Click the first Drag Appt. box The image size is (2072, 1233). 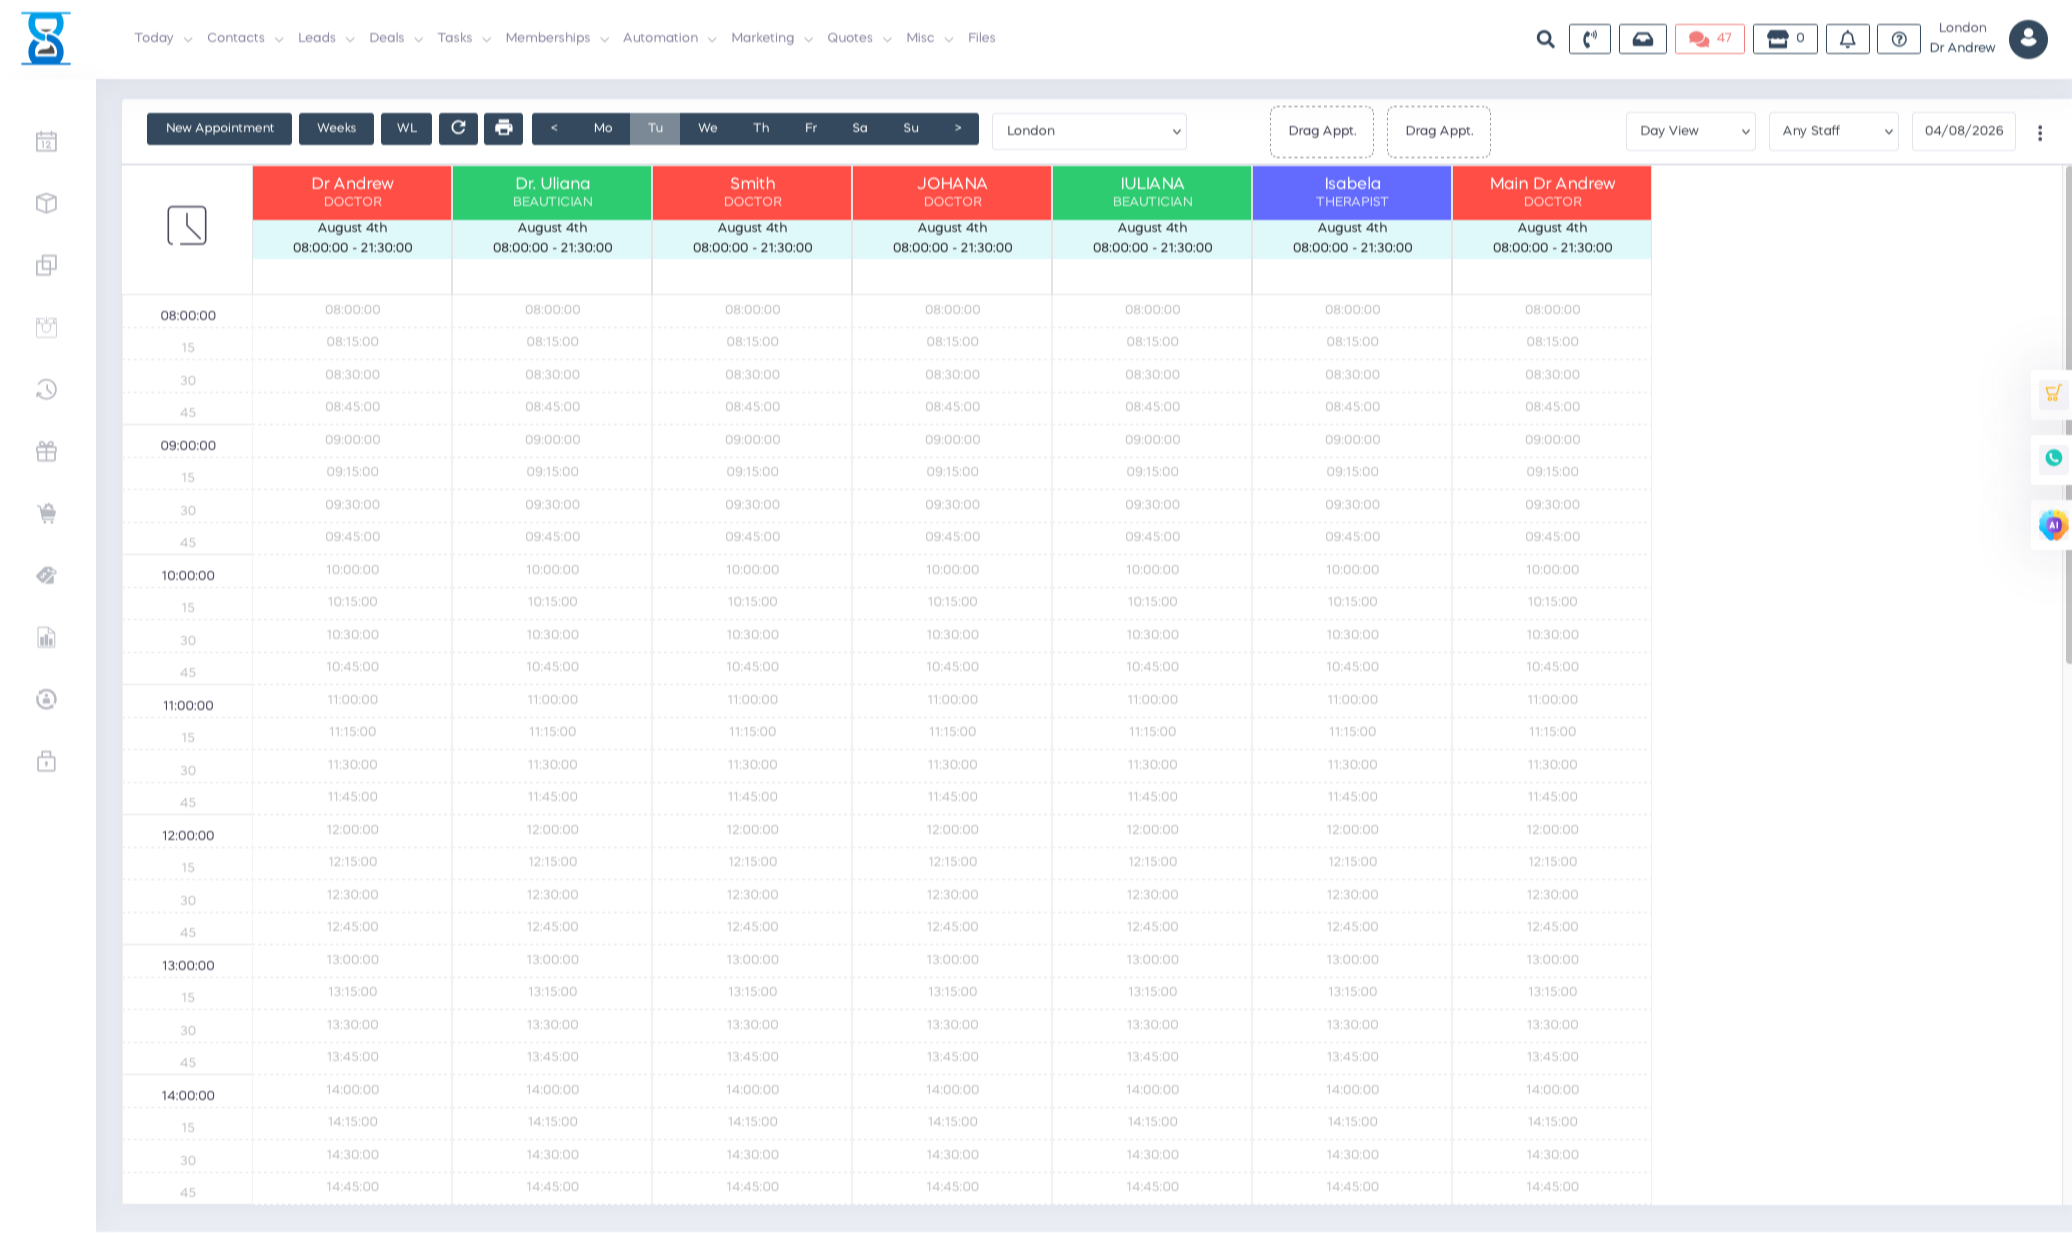click(1322, 131)
